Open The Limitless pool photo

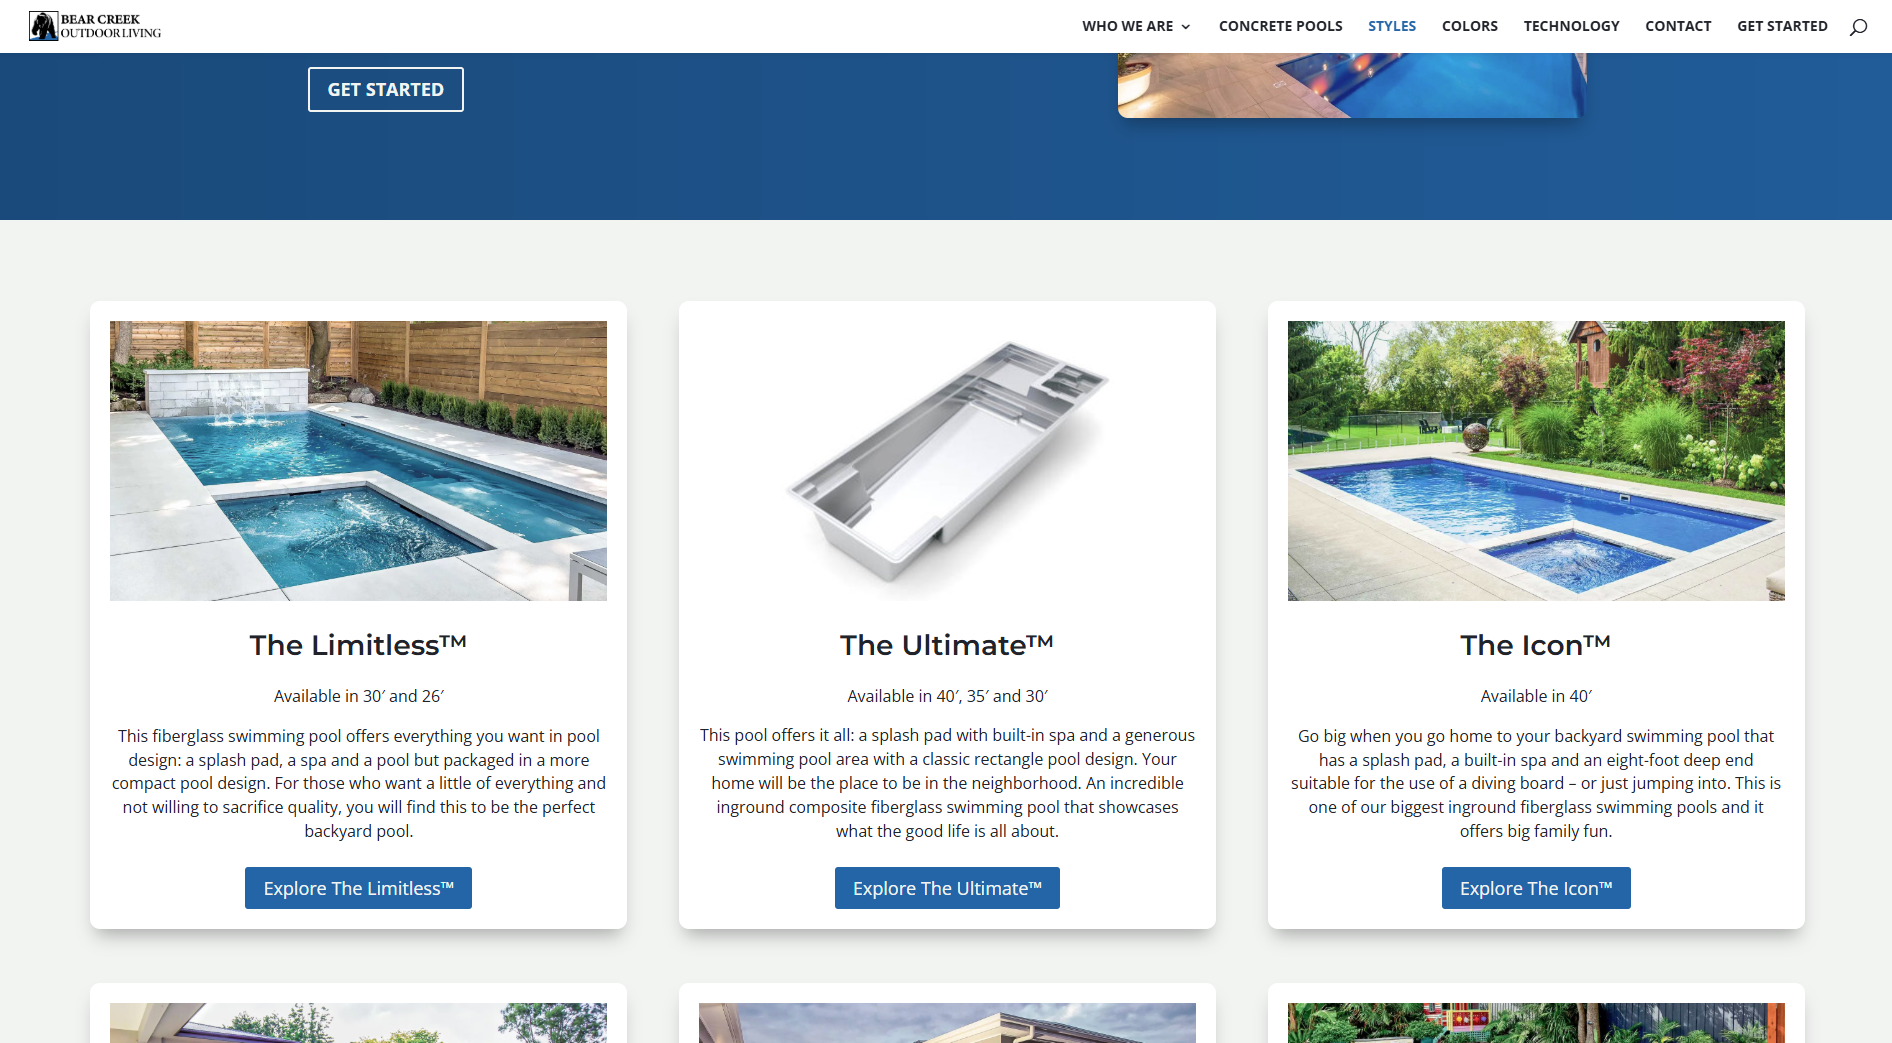pos(358,461)
